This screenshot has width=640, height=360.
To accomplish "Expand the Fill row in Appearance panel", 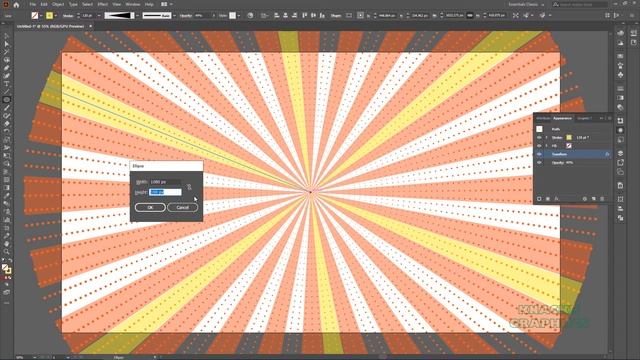I will tap(547, 146).
